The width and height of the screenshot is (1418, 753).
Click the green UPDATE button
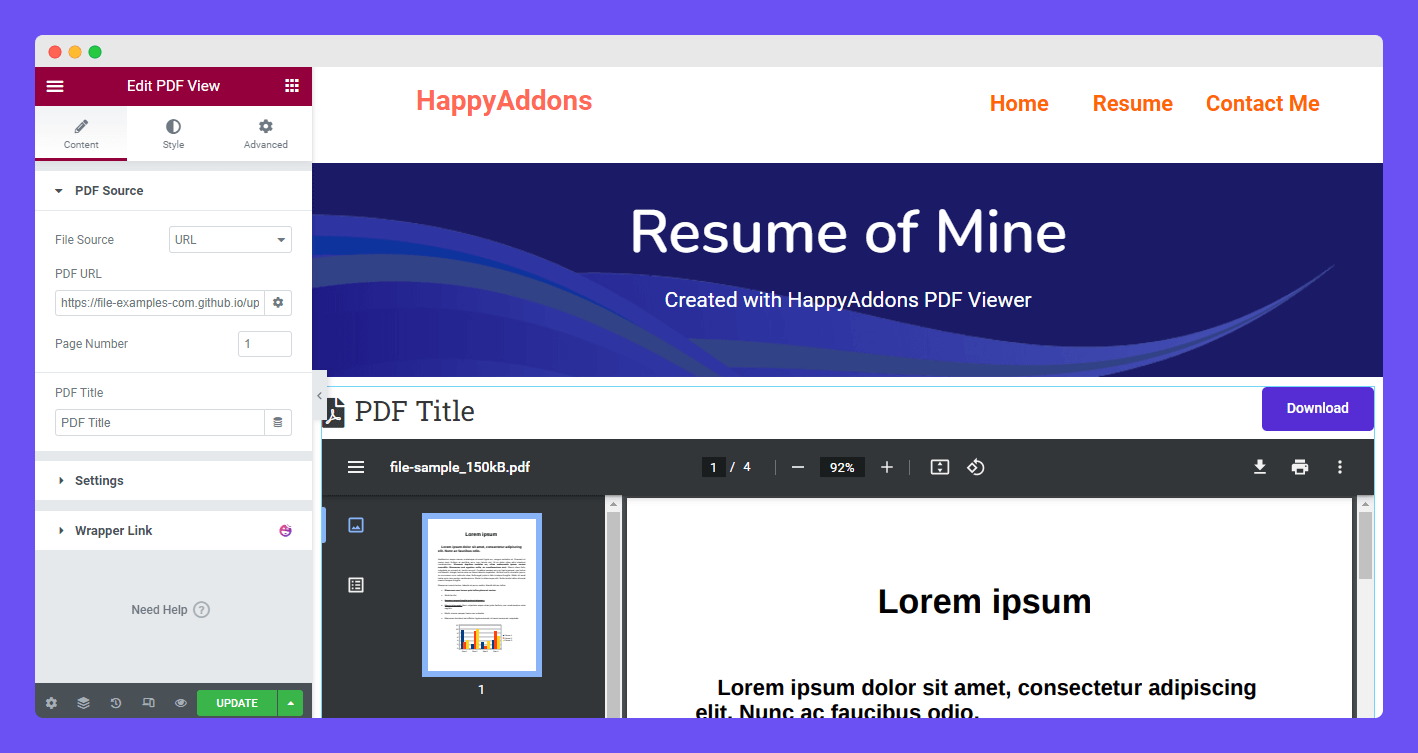pos(237,703)
